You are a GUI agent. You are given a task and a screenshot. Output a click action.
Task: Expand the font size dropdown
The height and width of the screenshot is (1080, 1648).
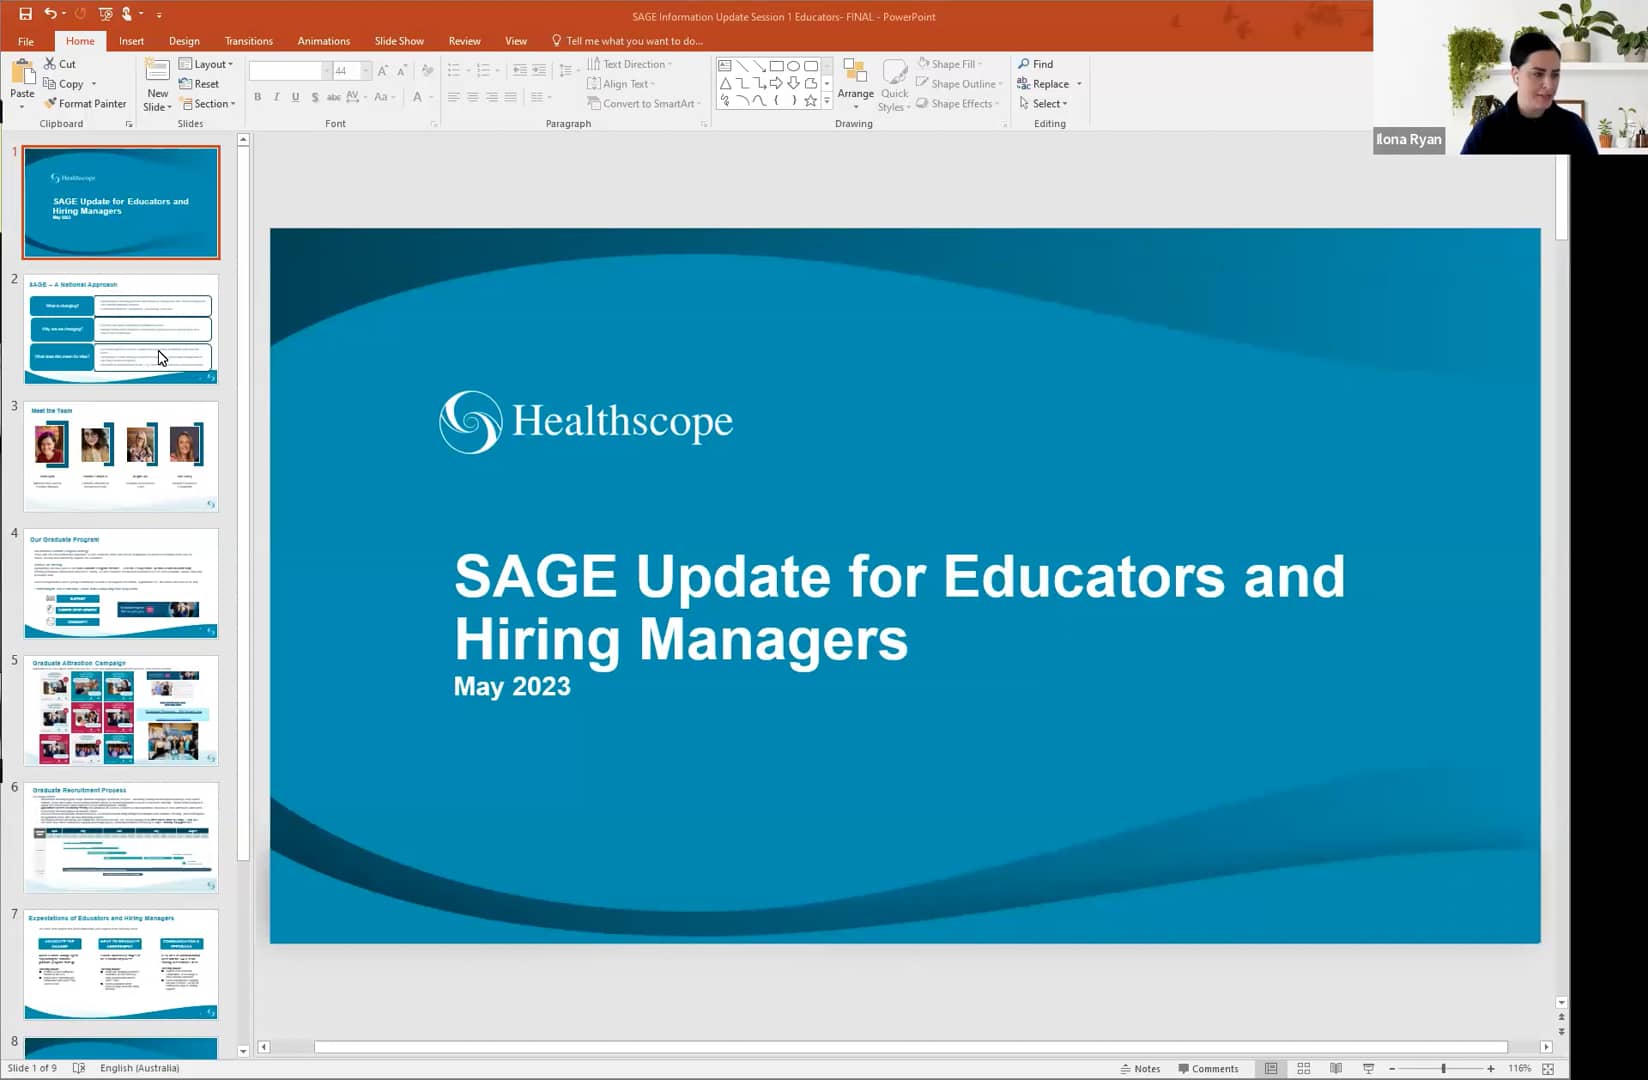(363, 71)
